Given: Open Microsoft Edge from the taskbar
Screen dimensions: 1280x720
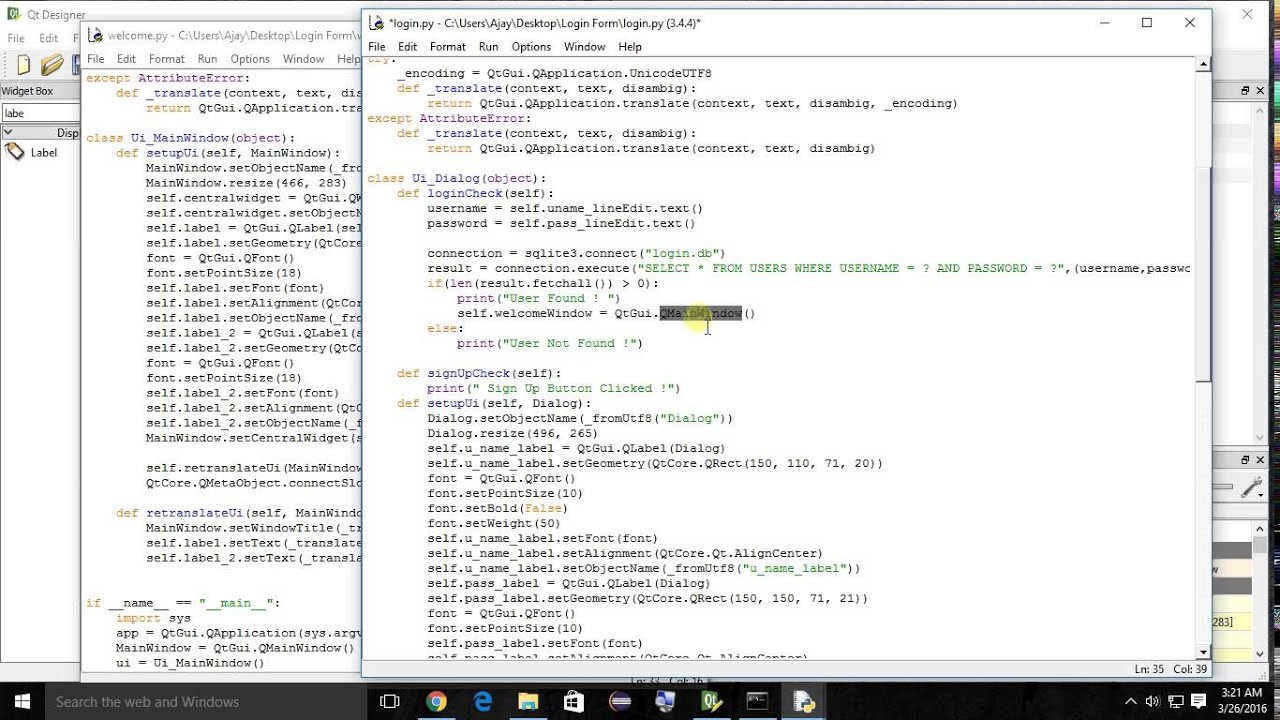Looking at the screenshot, I should [x=482, y=701].
